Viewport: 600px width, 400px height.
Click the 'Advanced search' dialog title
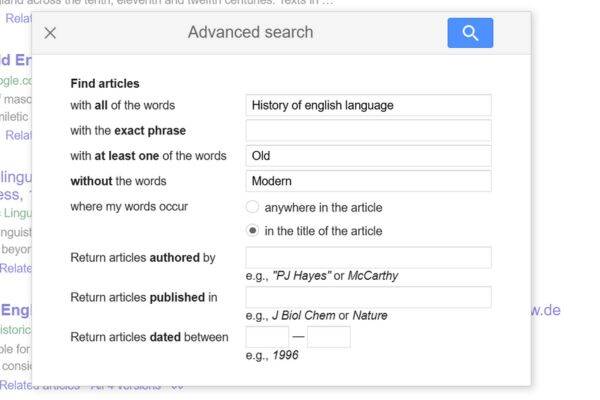click(x=250, y=33)
